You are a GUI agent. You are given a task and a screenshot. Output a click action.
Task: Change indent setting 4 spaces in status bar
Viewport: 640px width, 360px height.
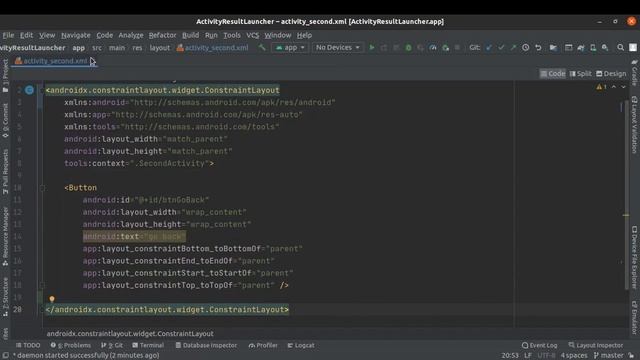click(574, 356)
